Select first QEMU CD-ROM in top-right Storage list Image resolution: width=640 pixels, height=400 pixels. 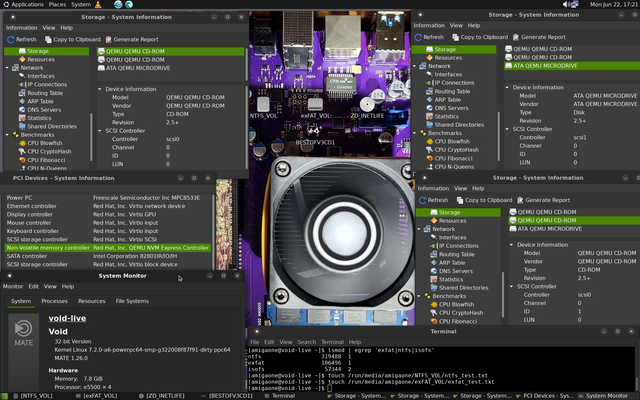542,49
